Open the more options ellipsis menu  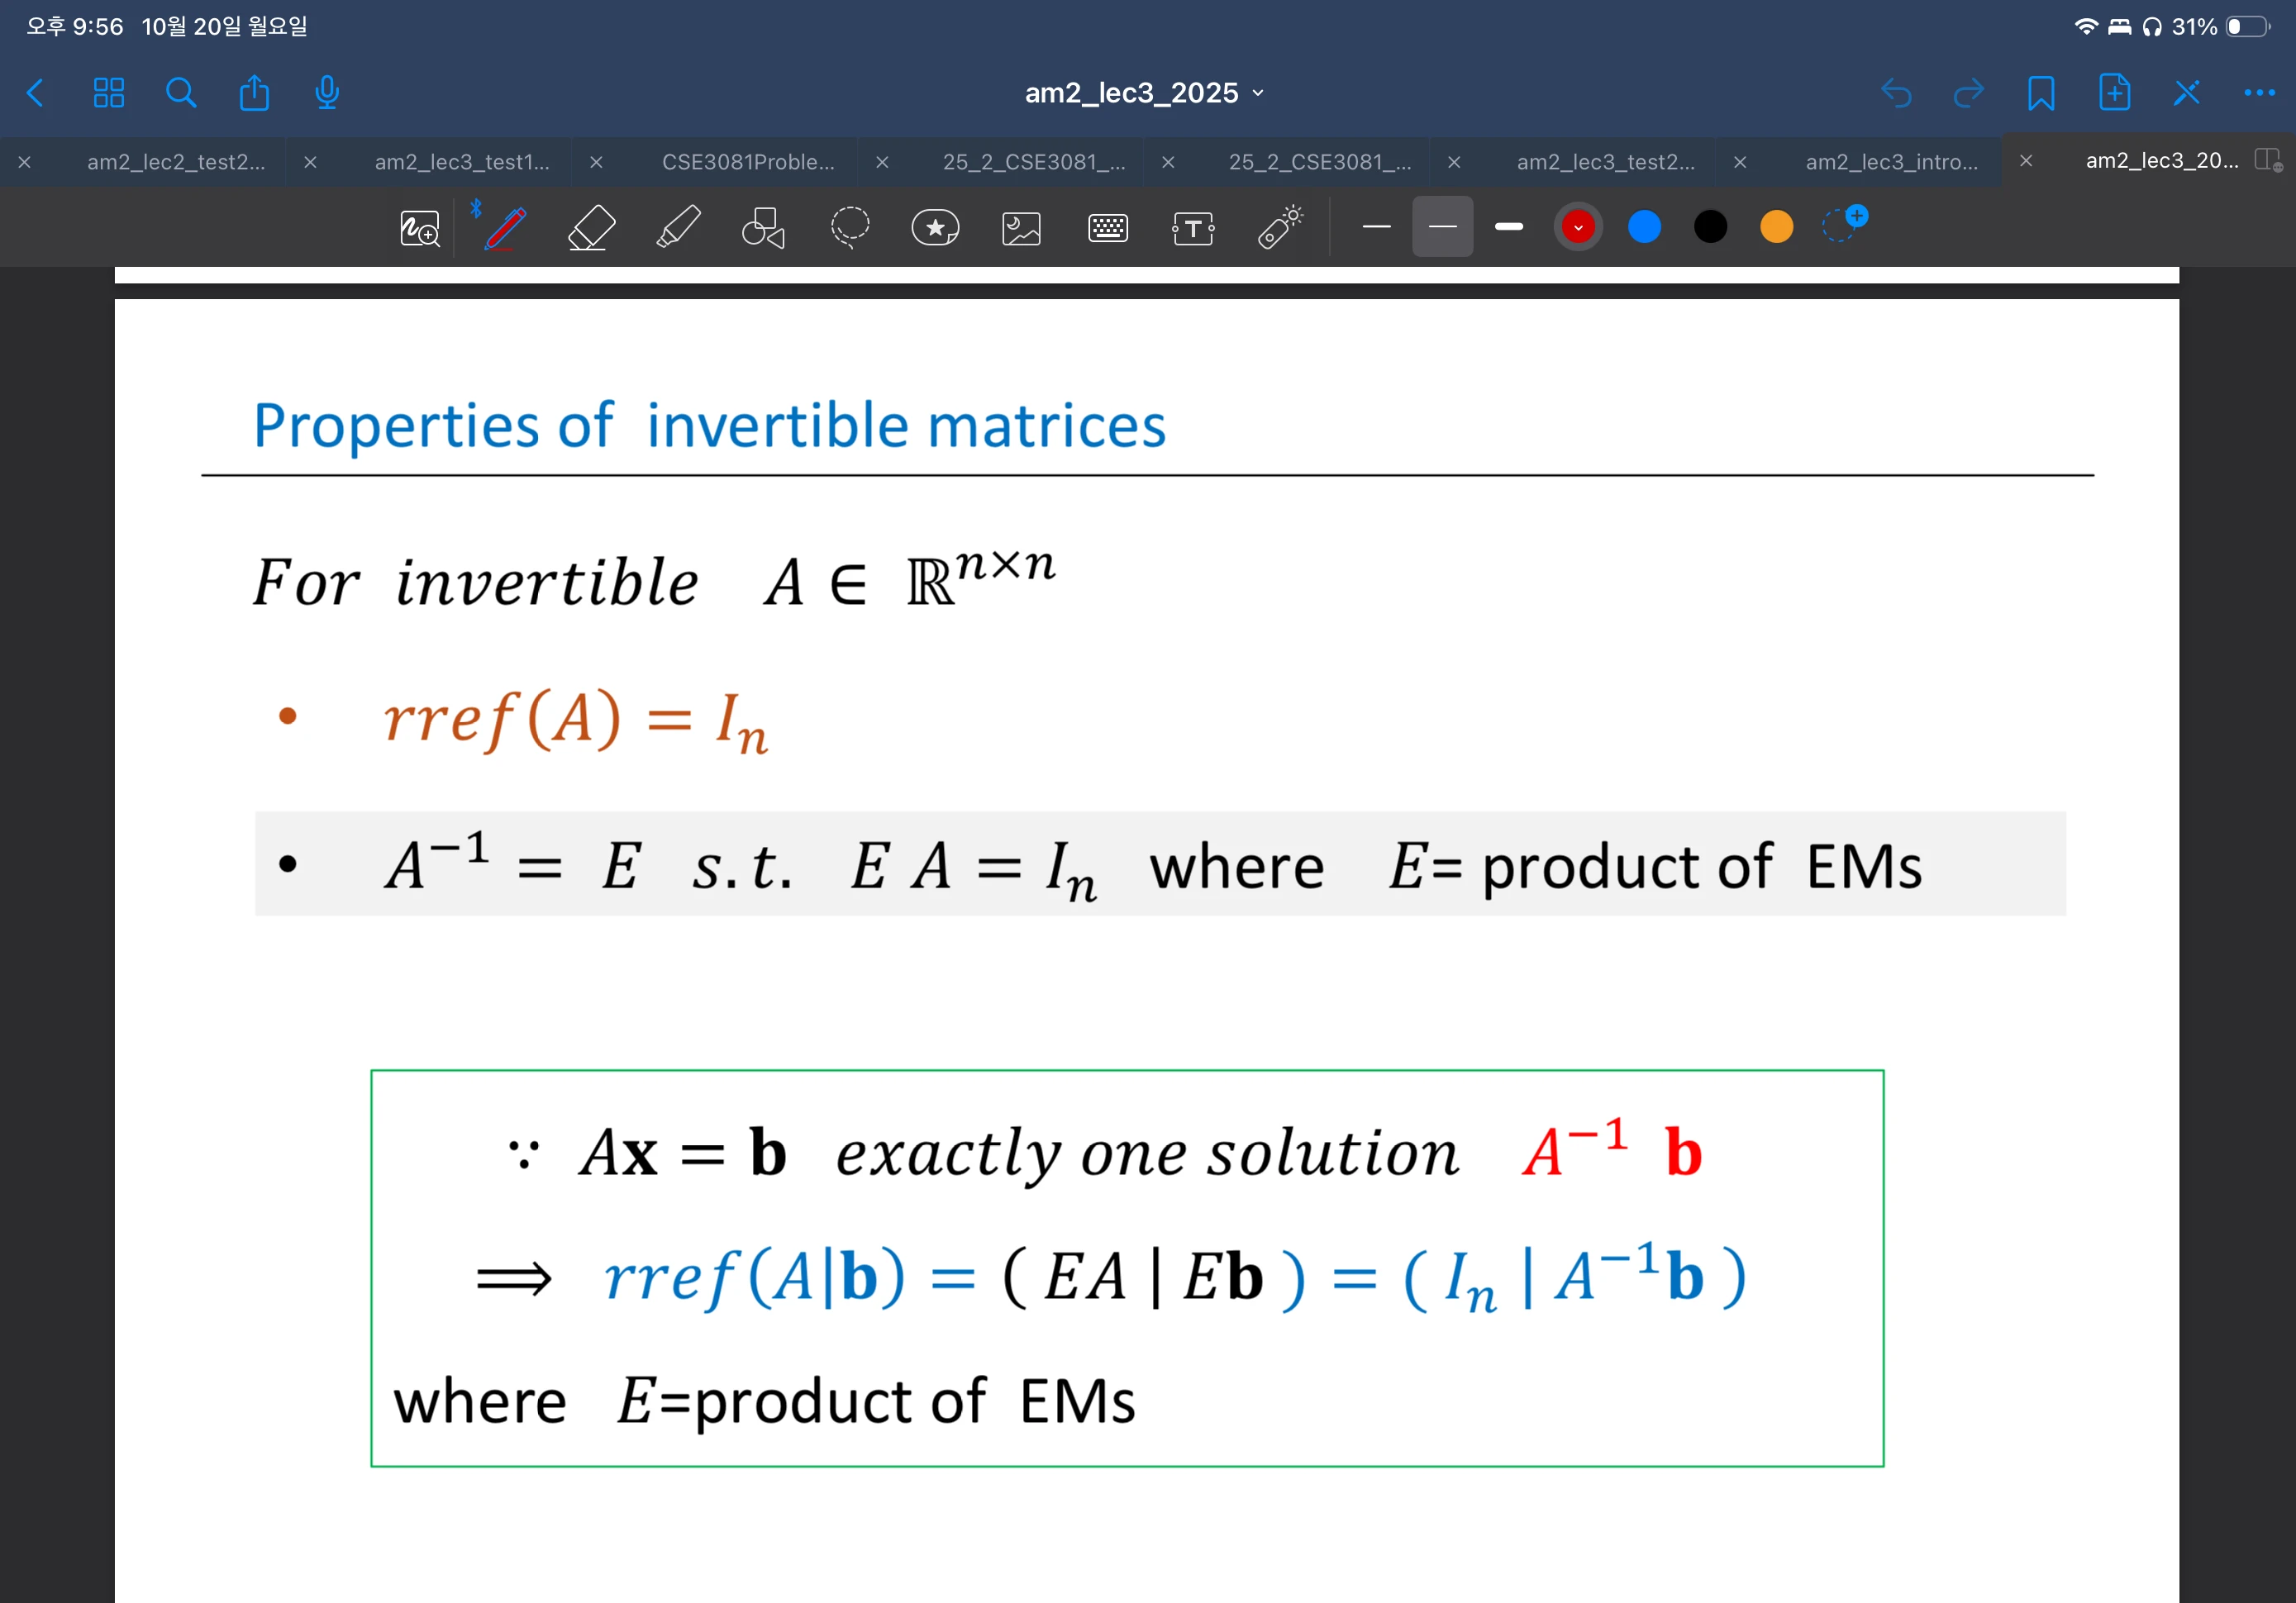(x=2259, y=93)
